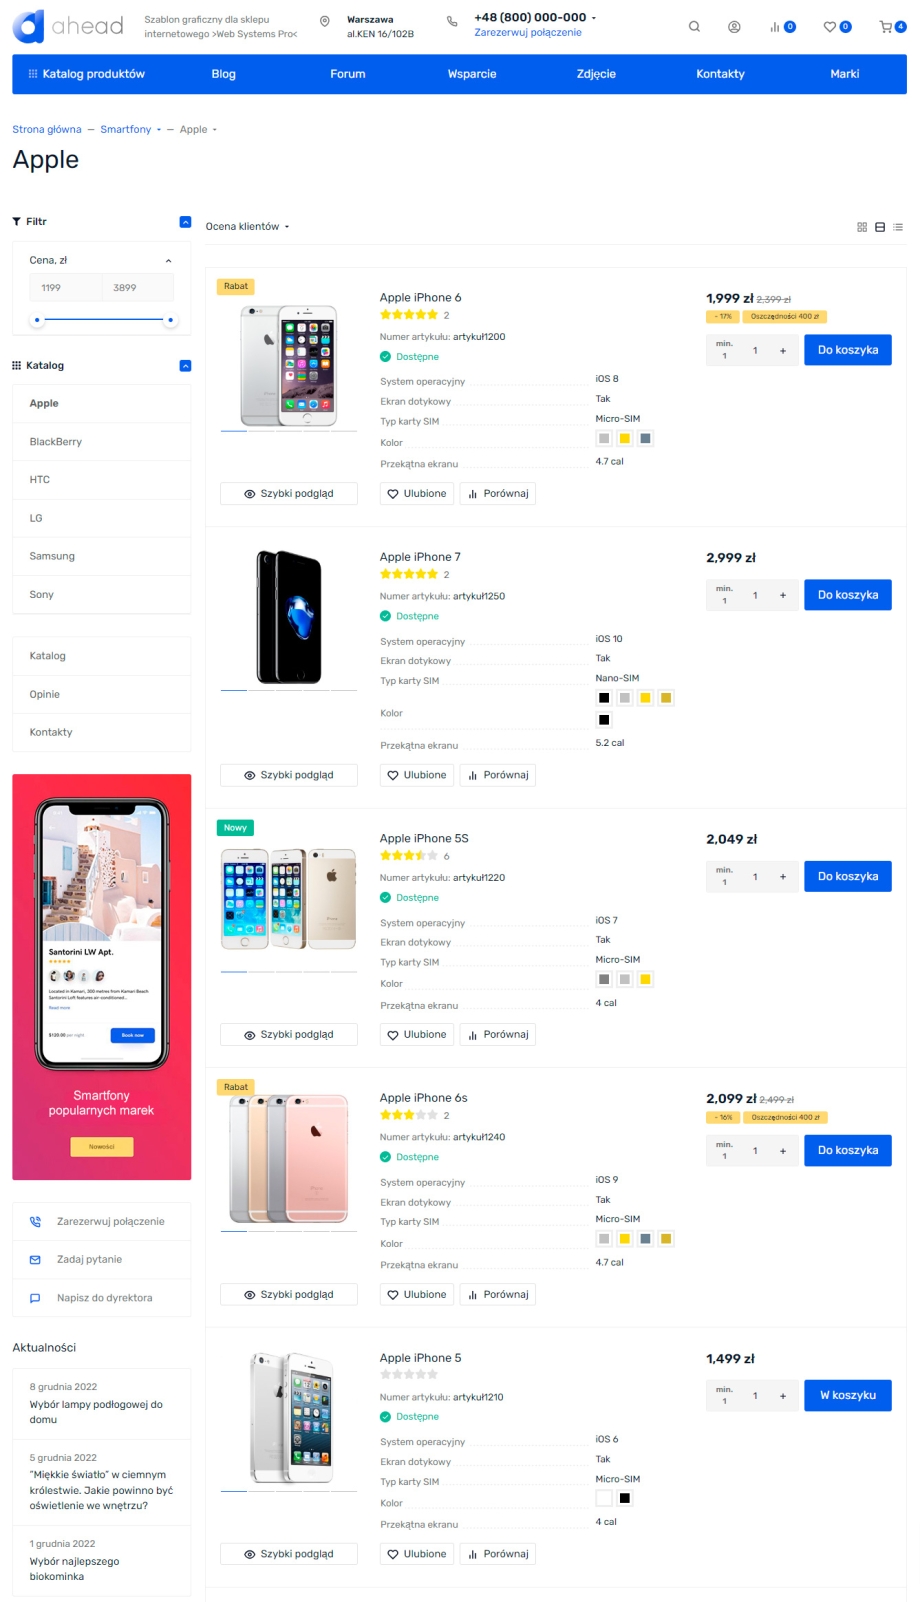
Task: Click Szybki podgląd for iPhone 5S
Action: pos(289,1035)
